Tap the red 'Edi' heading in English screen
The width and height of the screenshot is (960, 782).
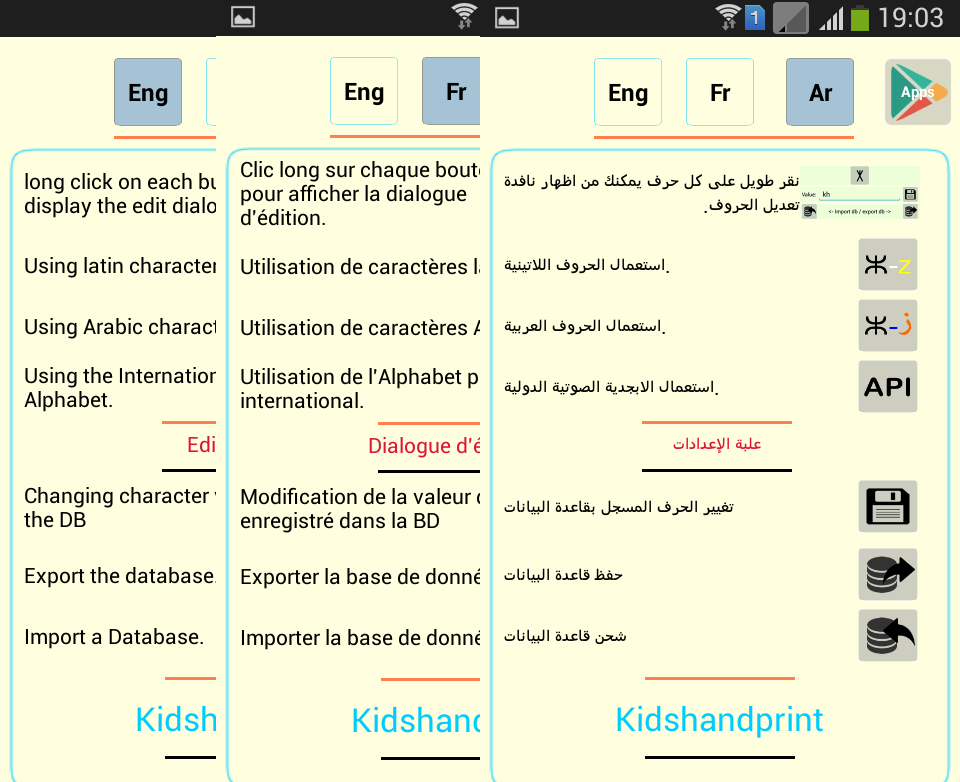(201, 445)
